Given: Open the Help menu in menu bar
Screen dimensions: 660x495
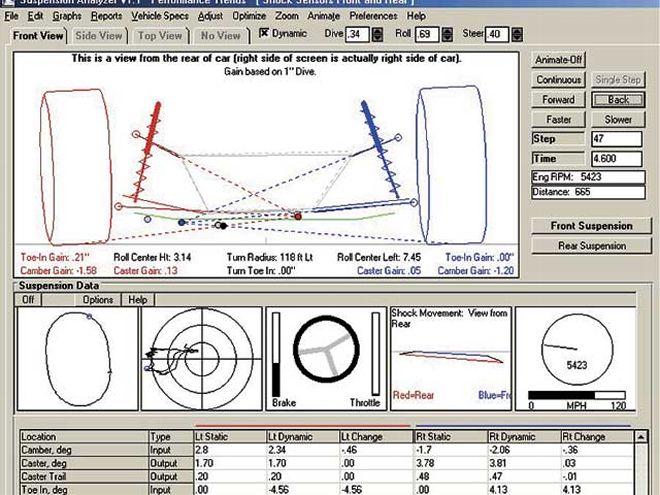Looking at the screenshot, I should point(416,16).
